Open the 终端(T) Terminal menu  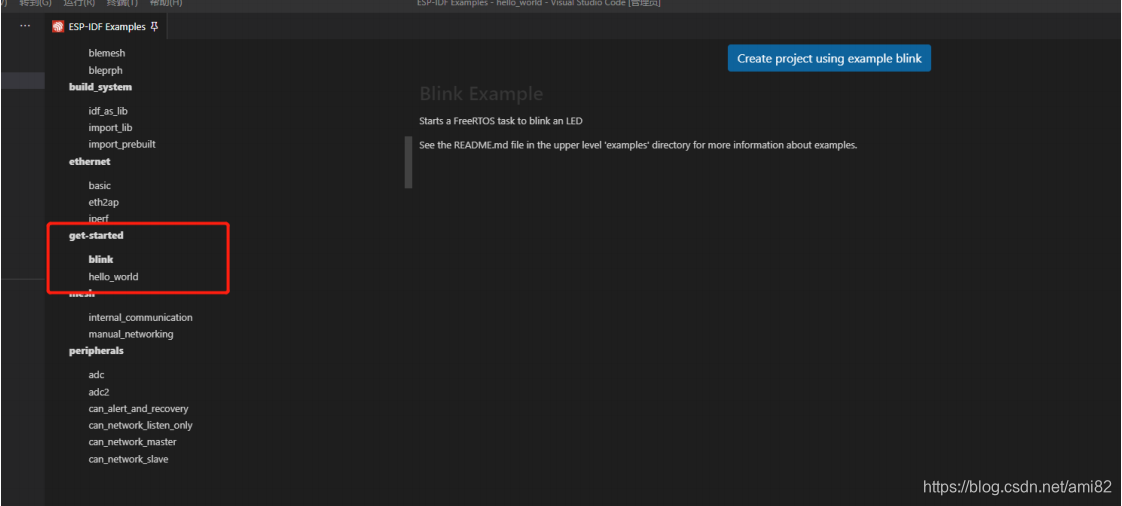(x=122, y=3)
